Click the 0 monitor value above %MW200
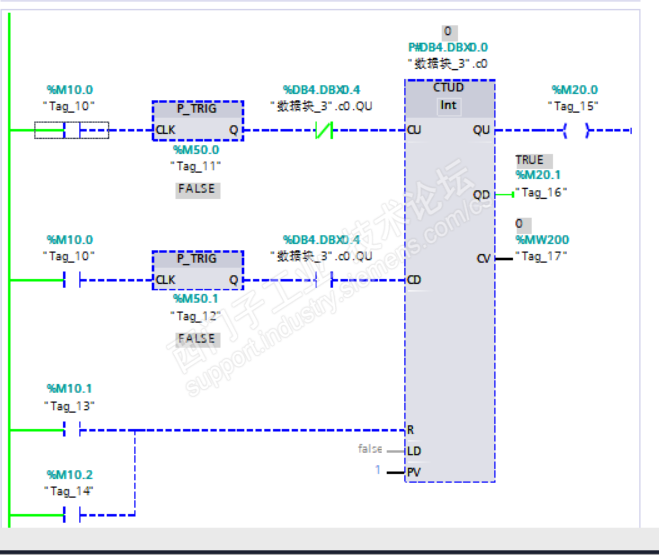Image resolution: width=659 pixels, height=555 pixels. [x=523, y=224]
